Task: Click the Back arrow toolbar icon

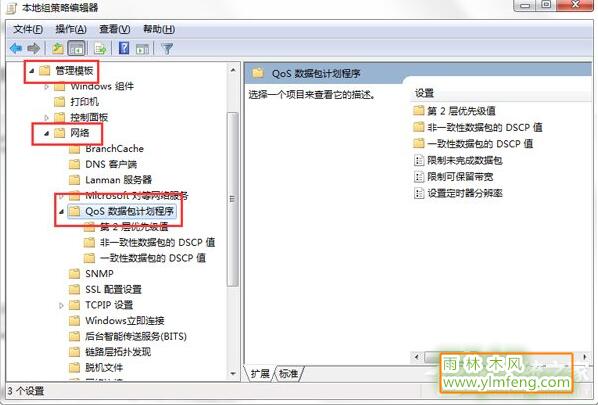Action: click(16, 48)
